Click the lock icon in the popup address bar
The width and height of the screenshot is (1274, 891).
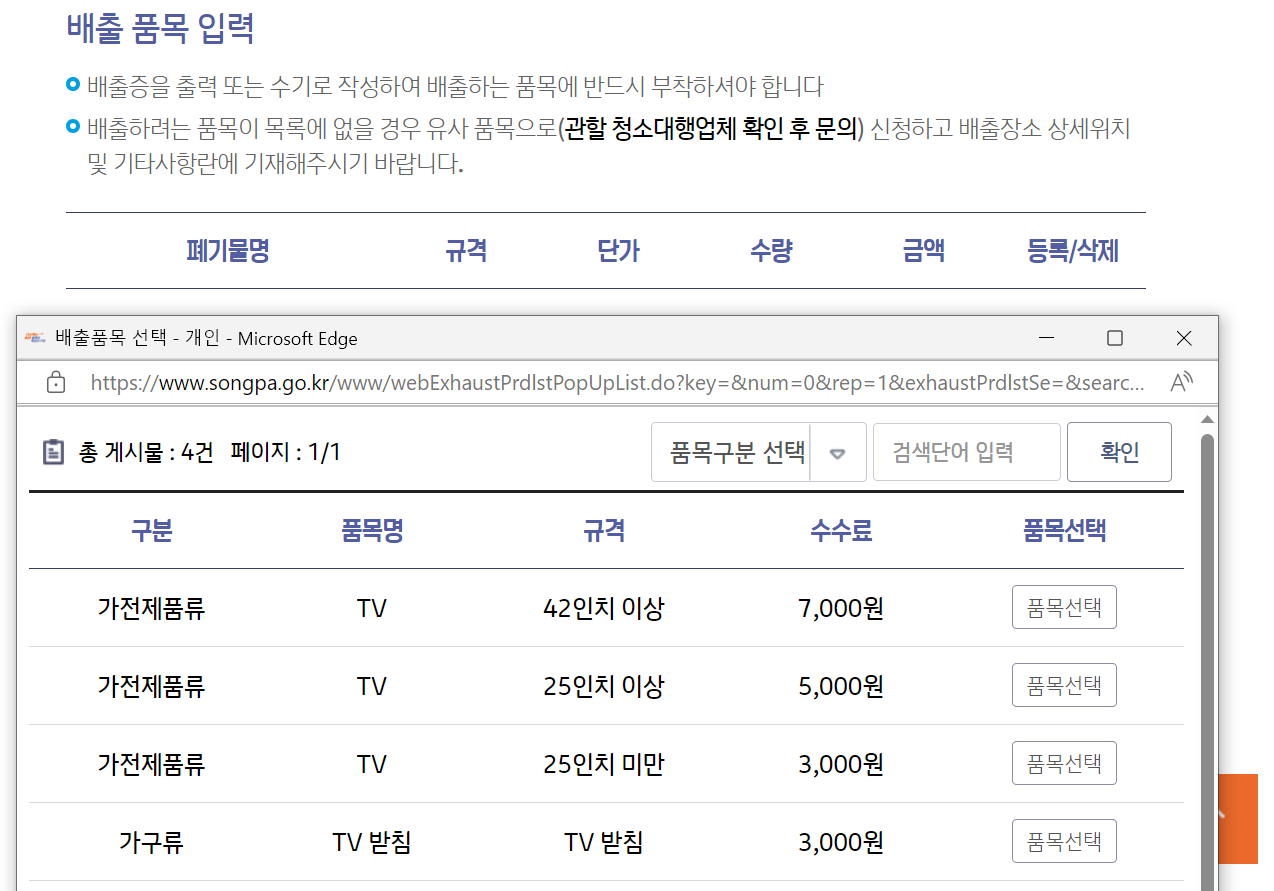(56, 382)
